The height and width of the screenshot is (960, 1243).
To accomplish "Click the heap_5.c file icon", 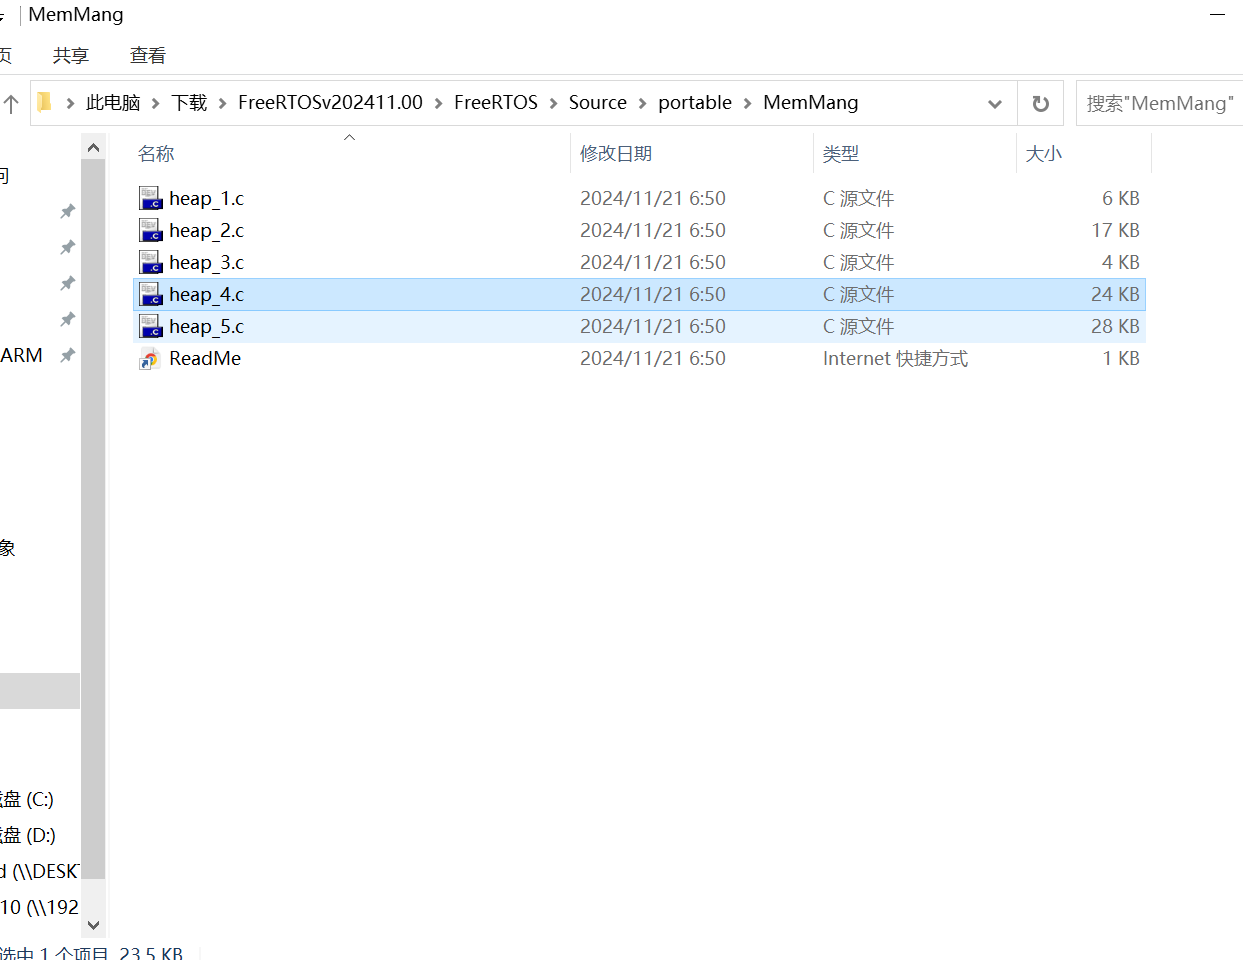I will [x=150, y=326].
